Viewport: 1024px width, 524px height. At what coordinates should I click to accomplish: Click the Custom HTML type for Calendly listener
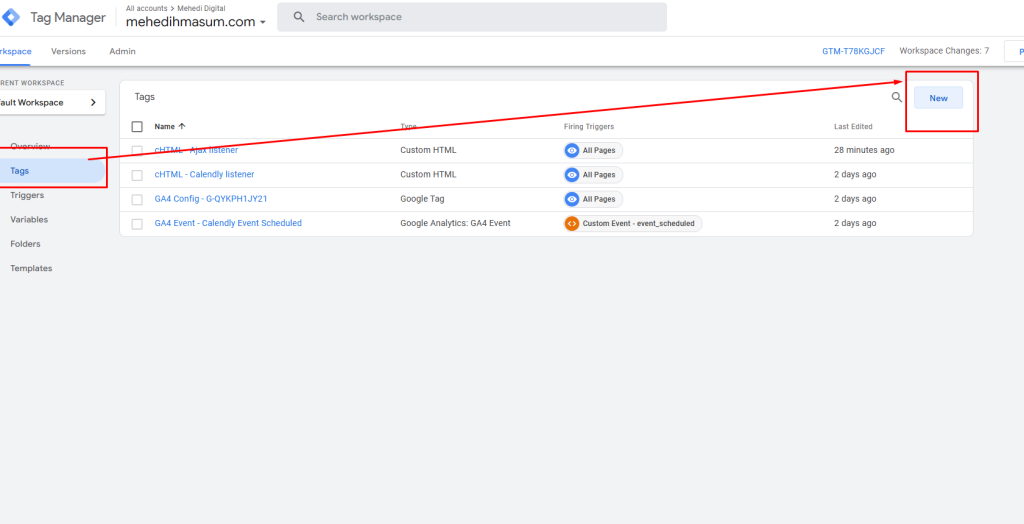[x=428, y=174]
